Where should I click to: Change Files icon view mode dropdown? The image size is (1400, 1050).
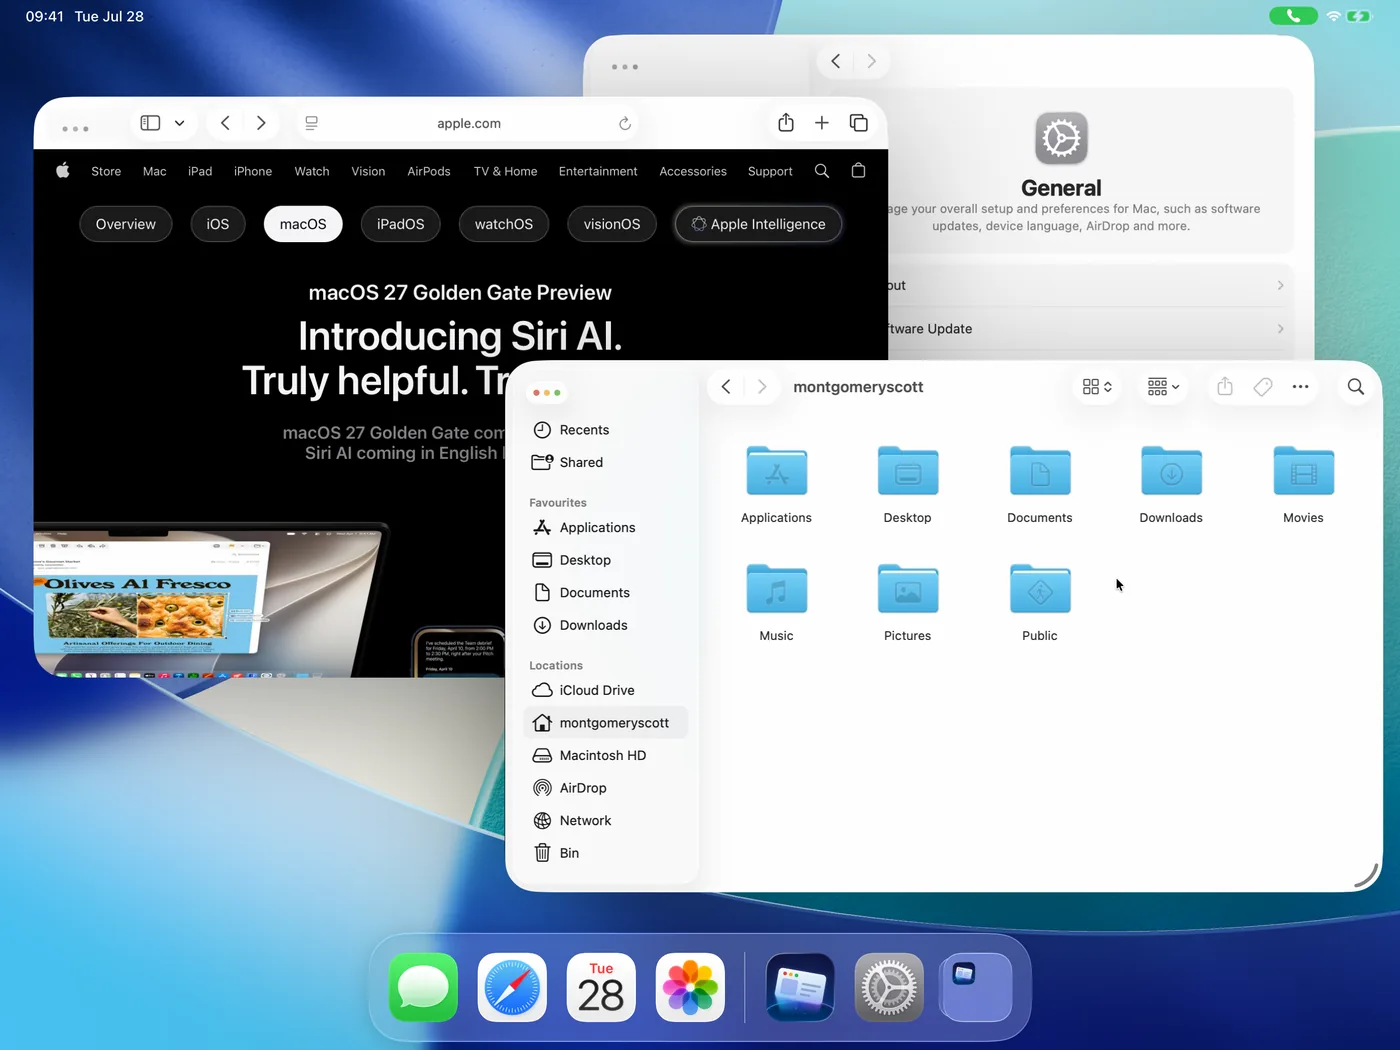coord(1097,387)
